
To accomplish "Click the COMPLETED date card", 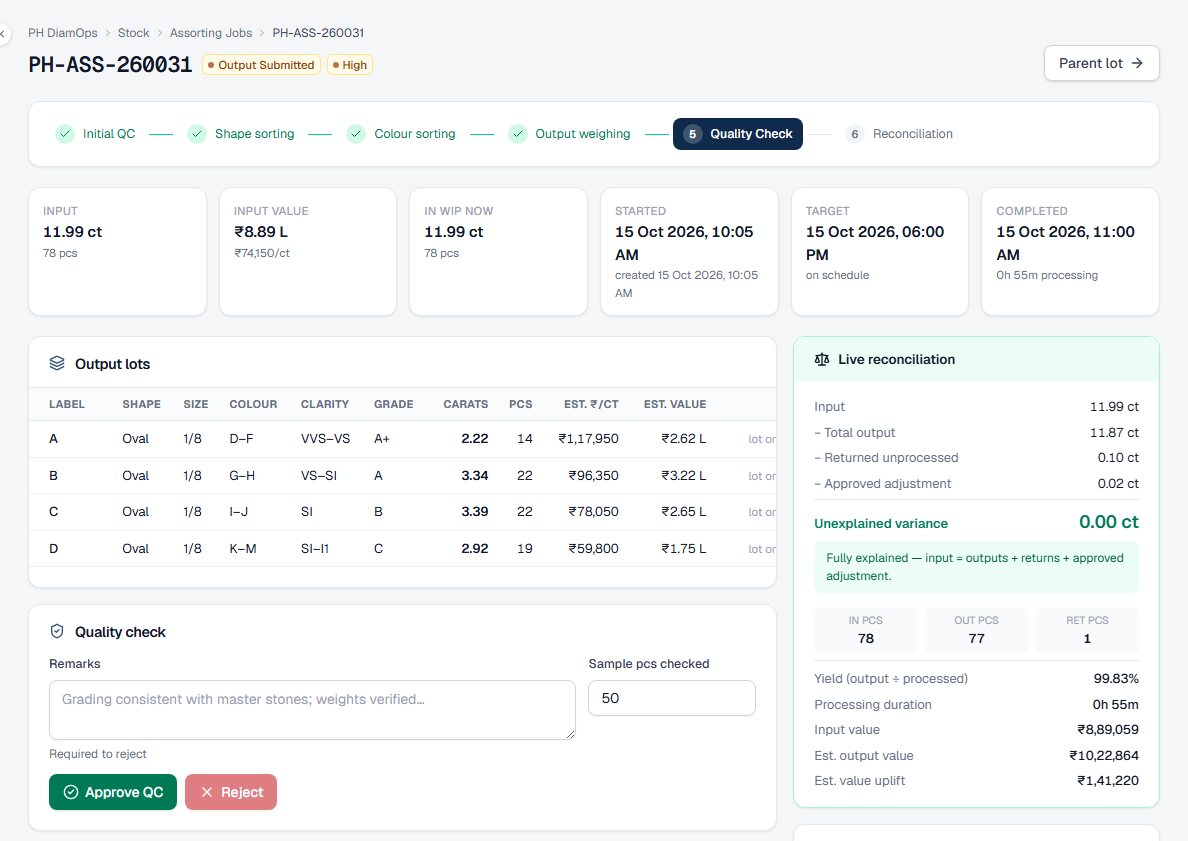I will point(1070,252).
